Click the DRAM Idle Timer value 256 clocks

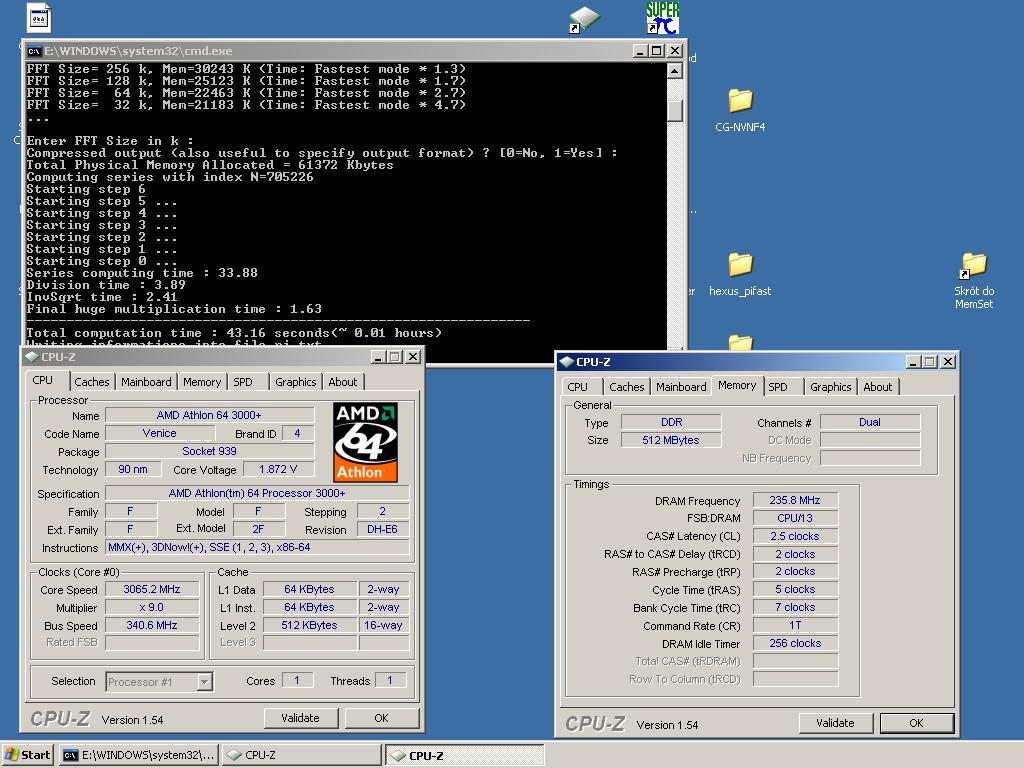[795, 643]
